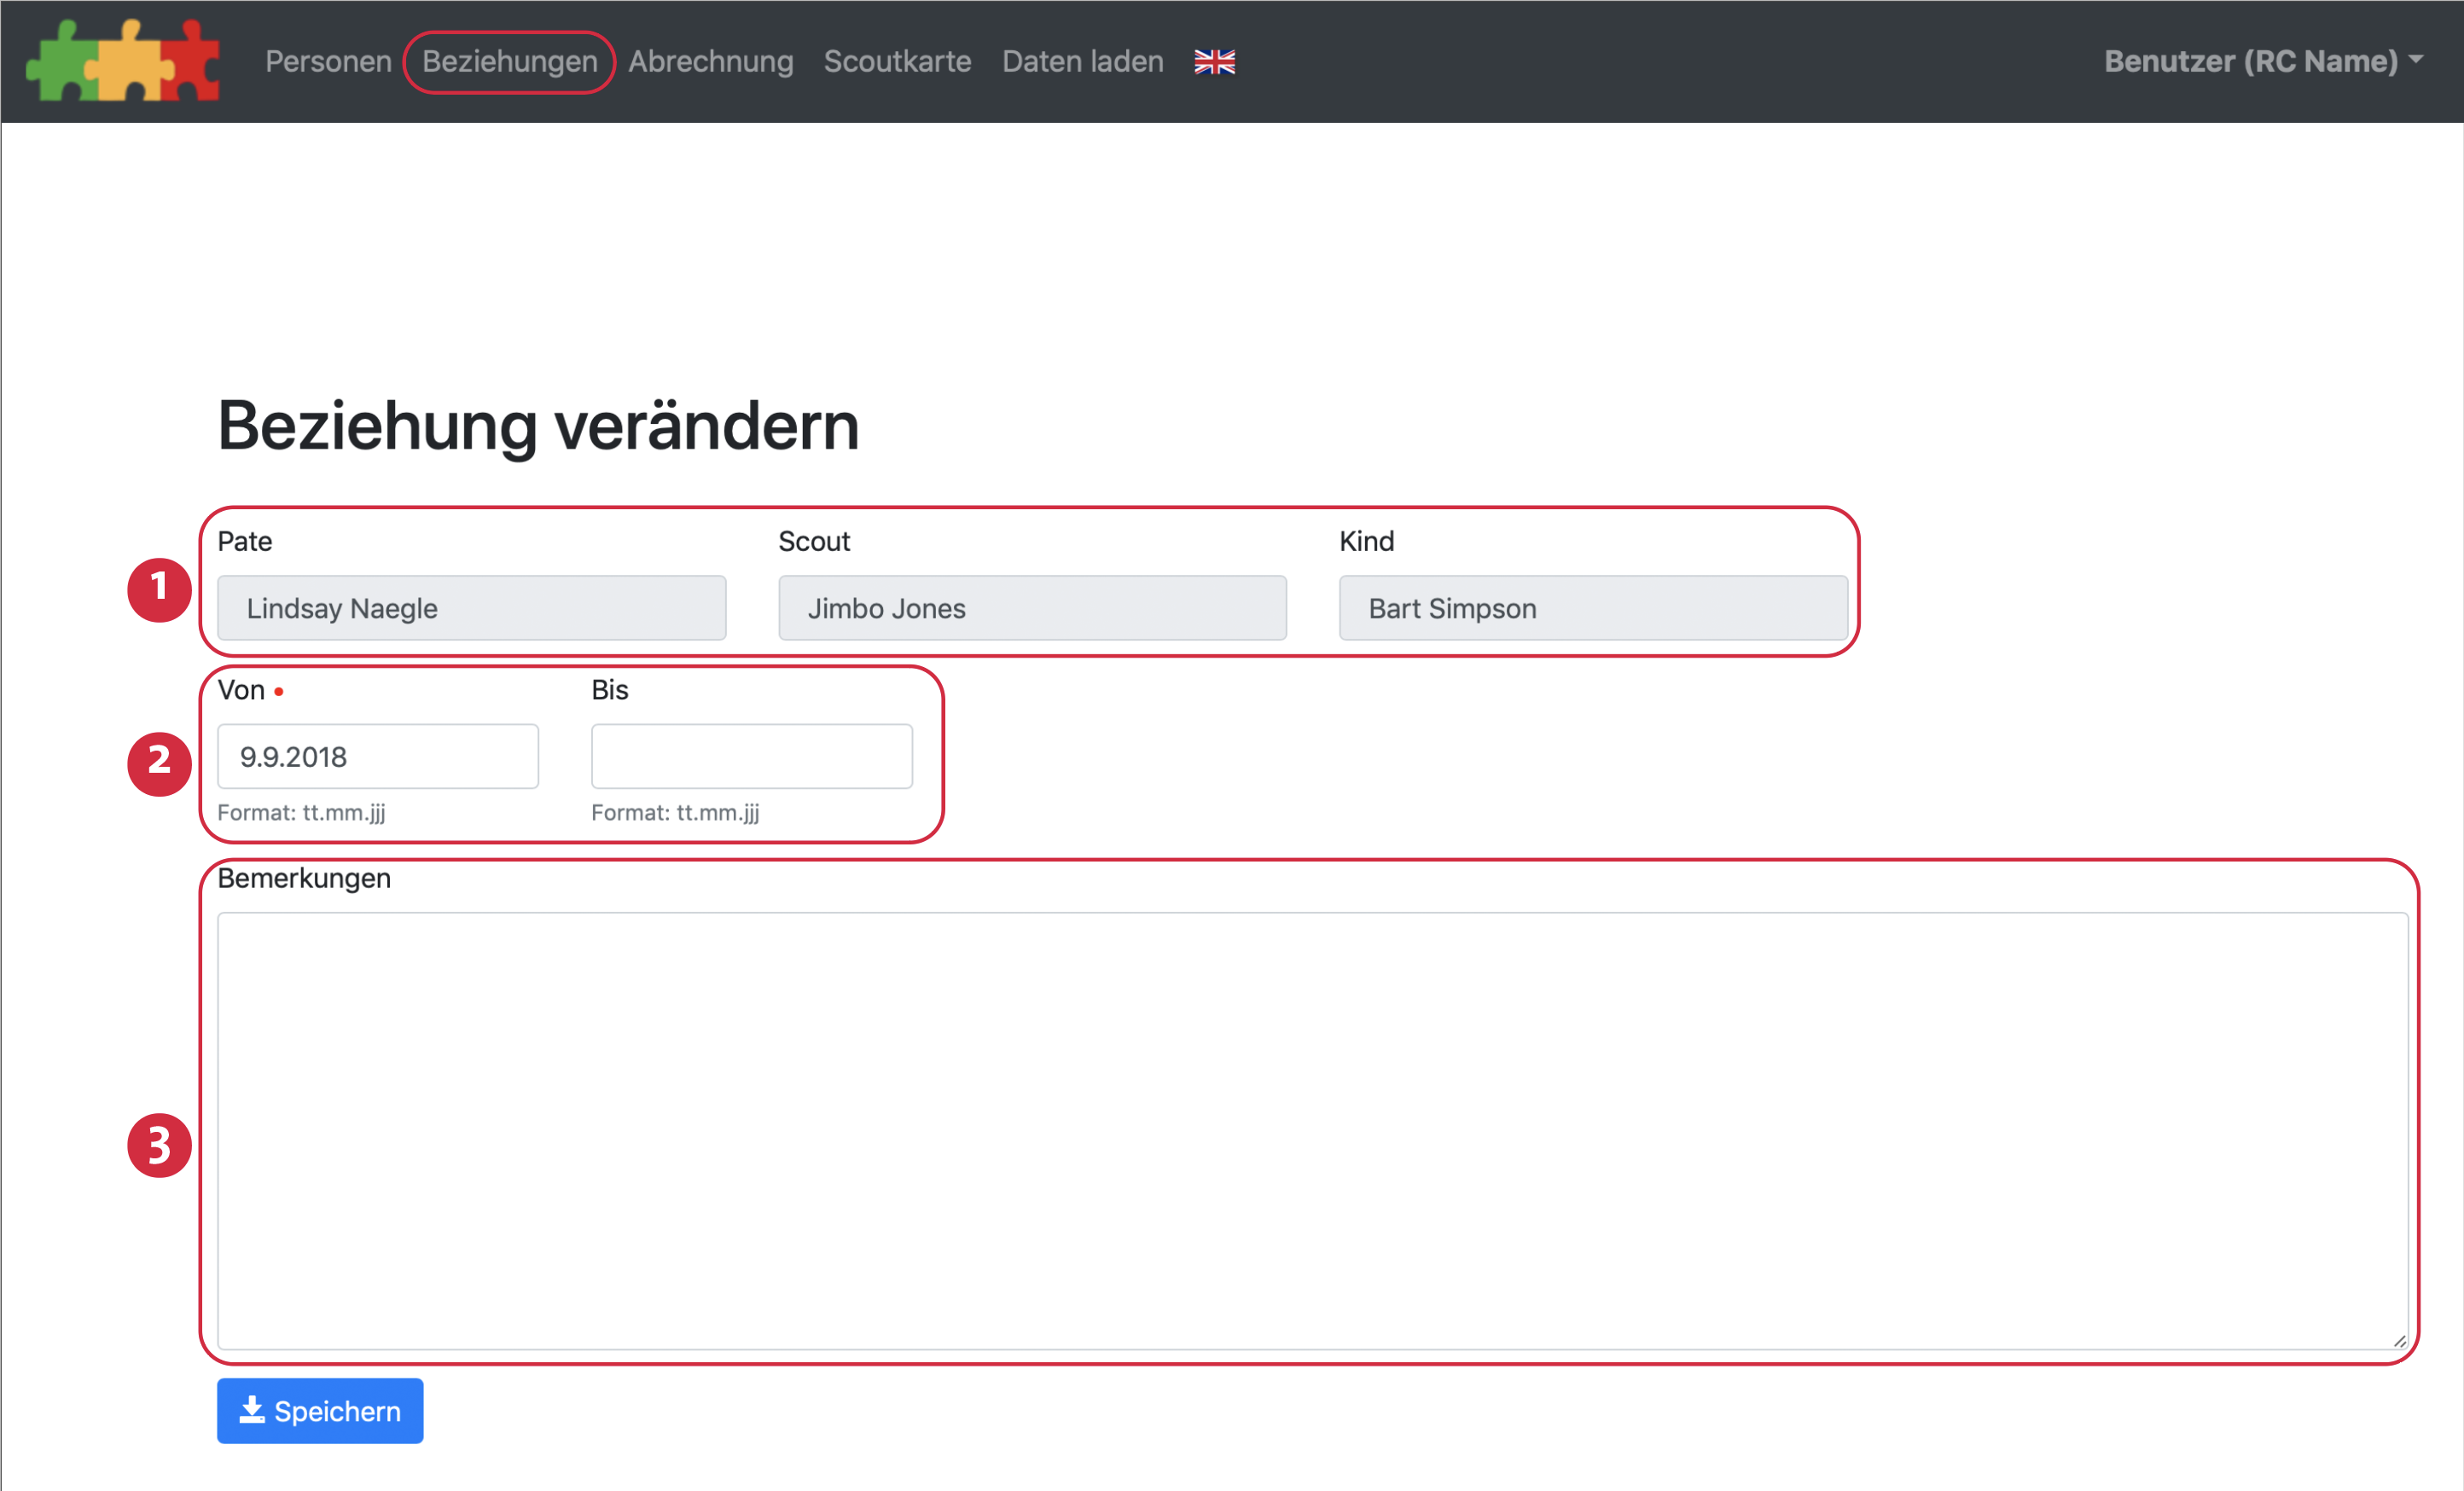2464x1491 pixels.
Task: Open the Daten laden page
Action: pyautogui.click(x=1082, y=61)
